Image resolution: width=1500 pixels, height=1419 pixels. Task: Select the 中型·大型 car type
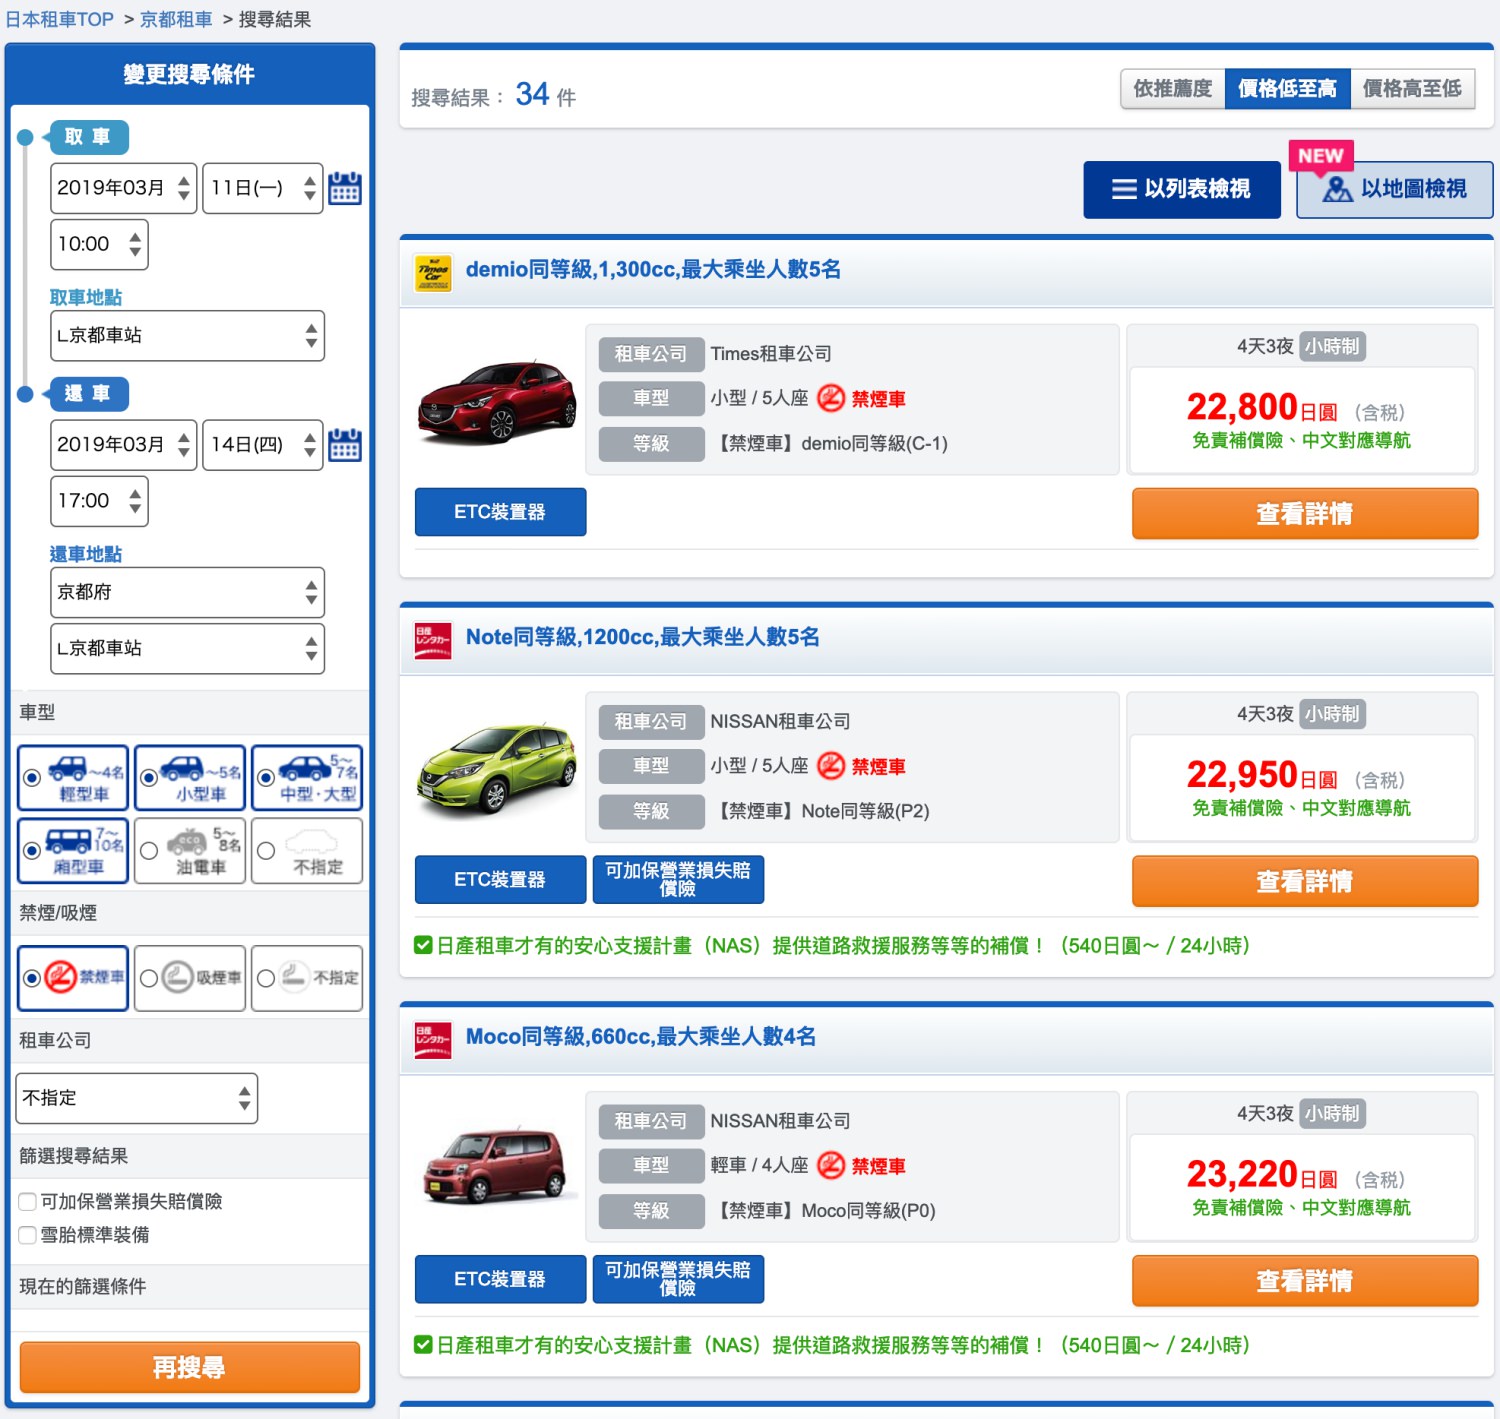pos(307,777)
